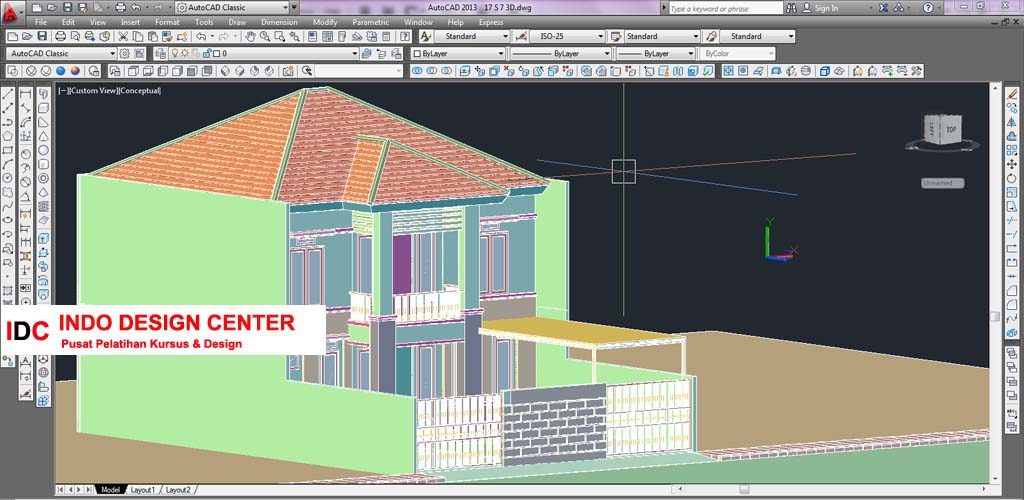Open the text style Standard dropdown
Viewport: 1024px width, 500px height.
pyautogui.click(x=505, y=37)
